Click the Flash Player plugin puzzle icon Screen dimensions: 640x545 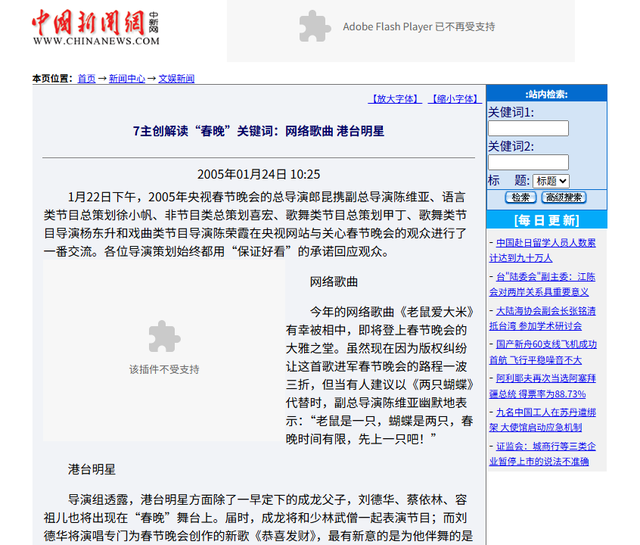click(x=315, y=26)
